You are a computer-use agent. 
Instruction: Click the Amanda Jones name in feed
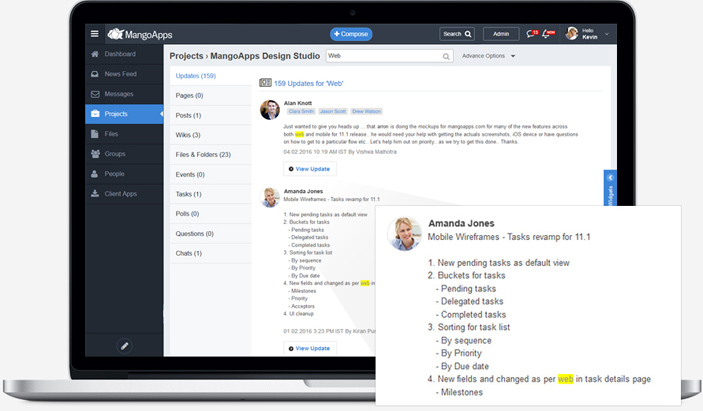click(303, 191)
